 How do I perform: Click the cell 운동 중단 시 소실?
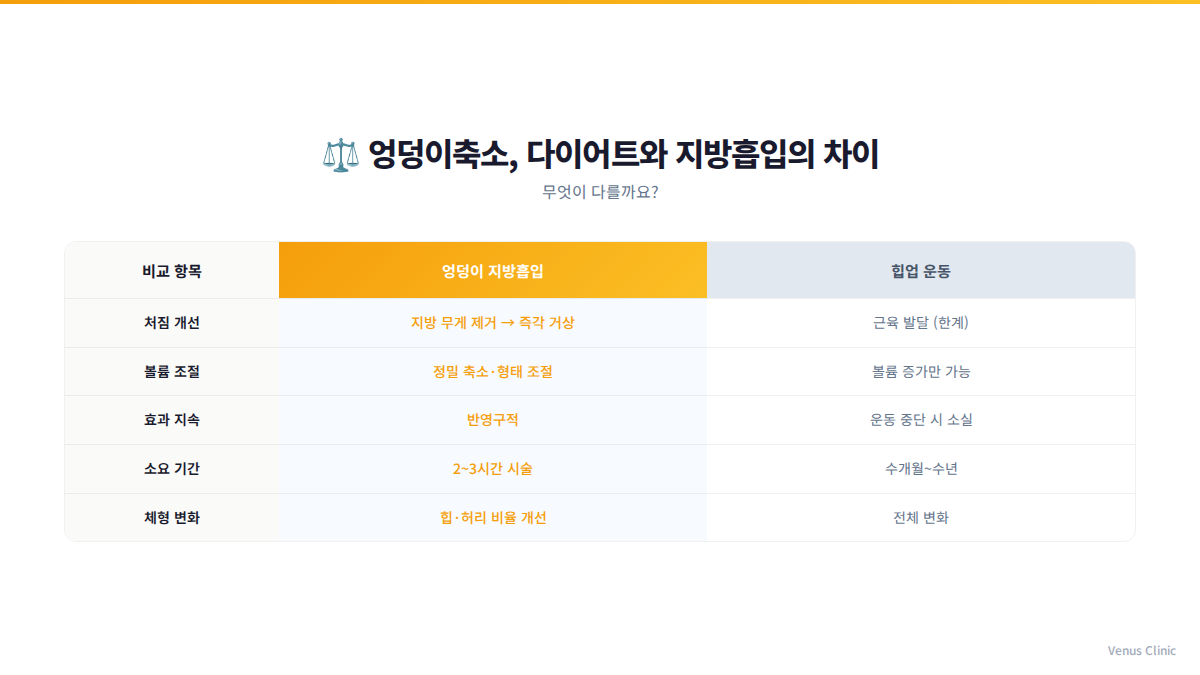(921, 420)
